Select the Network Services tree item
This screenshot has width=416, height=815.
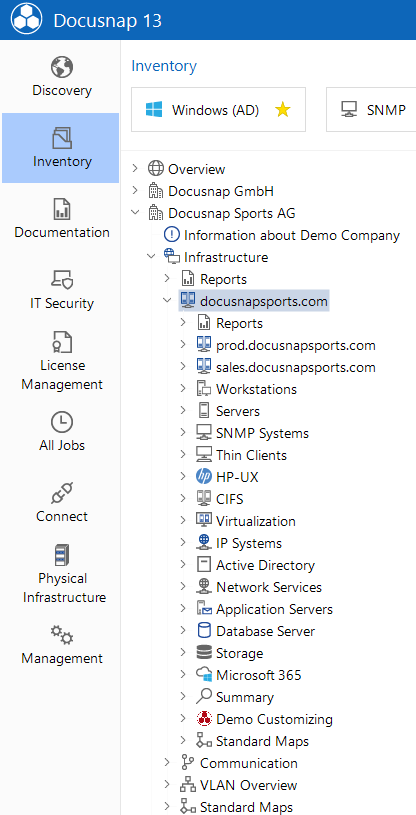(x=269, y=587)
